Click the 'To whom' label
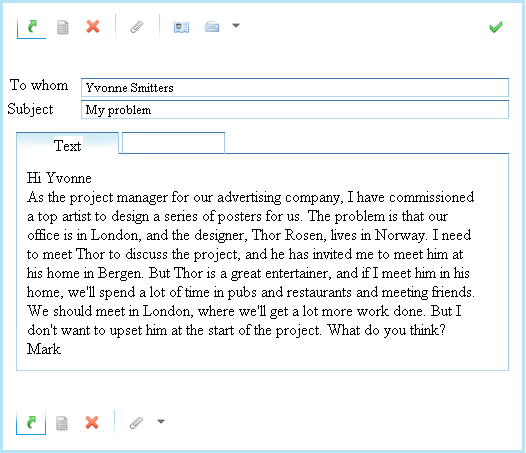Screen dimensions: 526x453 point(39,85)
